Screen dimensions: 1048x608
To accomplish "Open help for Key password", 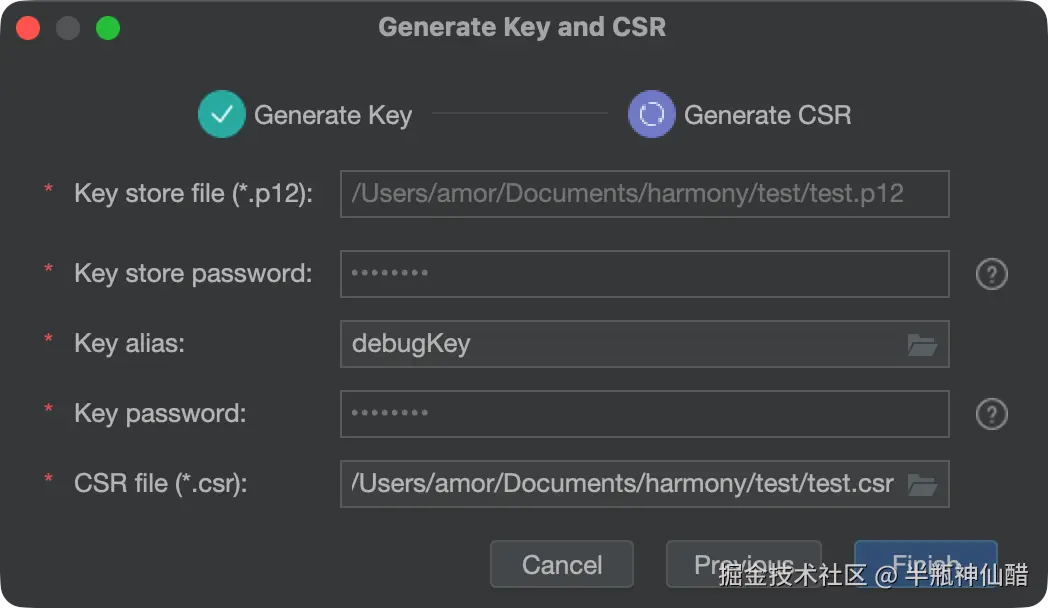I will point(991,414).
